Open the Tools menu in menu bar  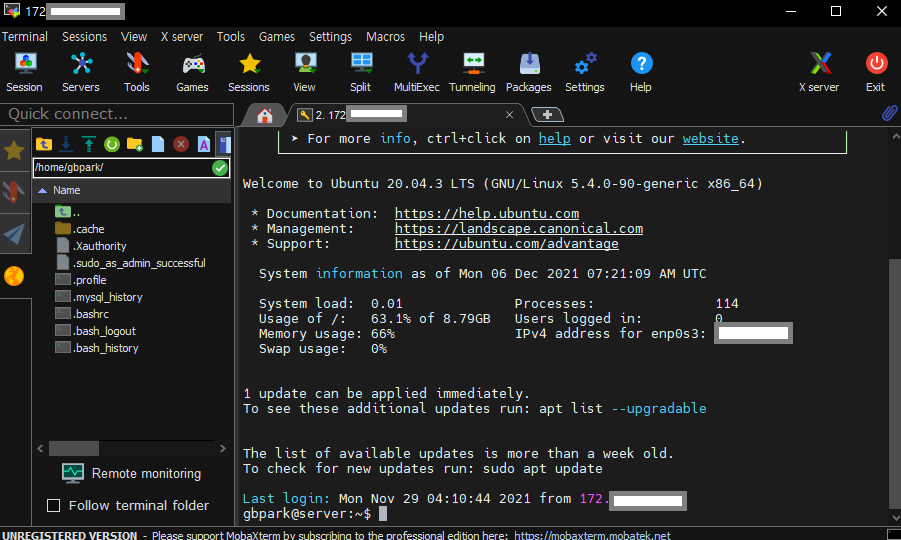point(231,37)
